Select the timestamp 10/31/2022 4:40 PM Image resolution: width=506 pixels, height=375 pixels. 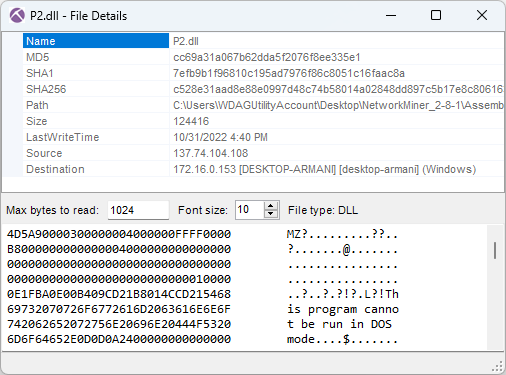tap(220, 137)
